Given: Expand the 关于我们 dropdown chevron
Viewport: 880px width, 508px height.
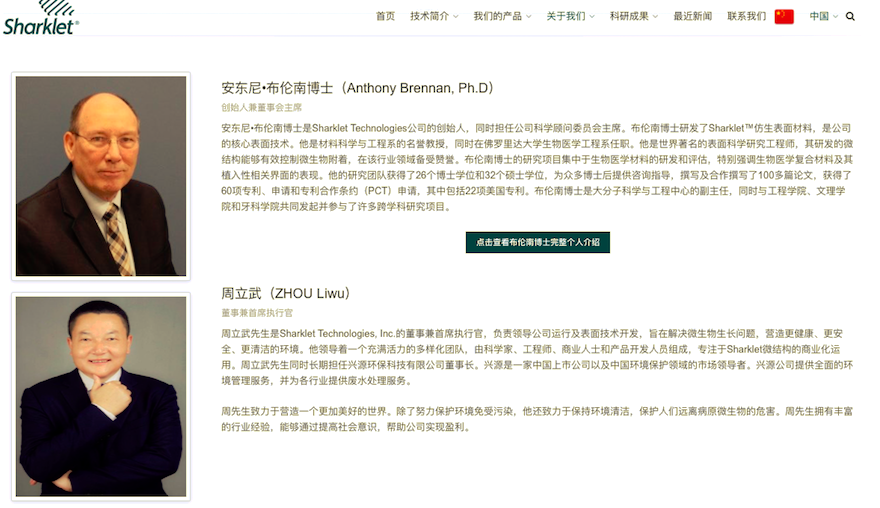Looking at the screenshot, I should 592,17.
